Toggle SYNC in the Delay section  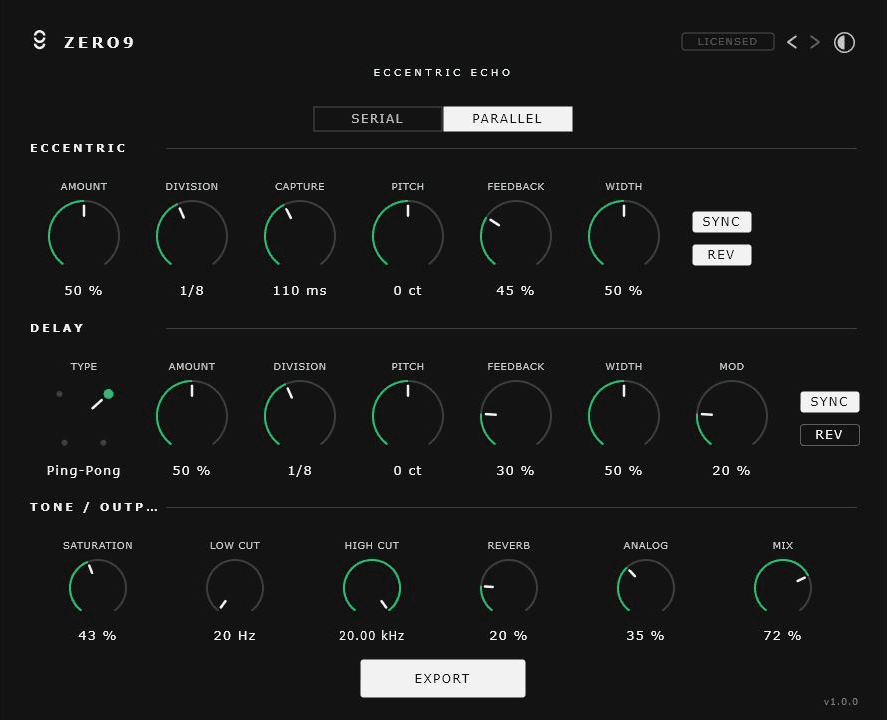tap(830, 402)
